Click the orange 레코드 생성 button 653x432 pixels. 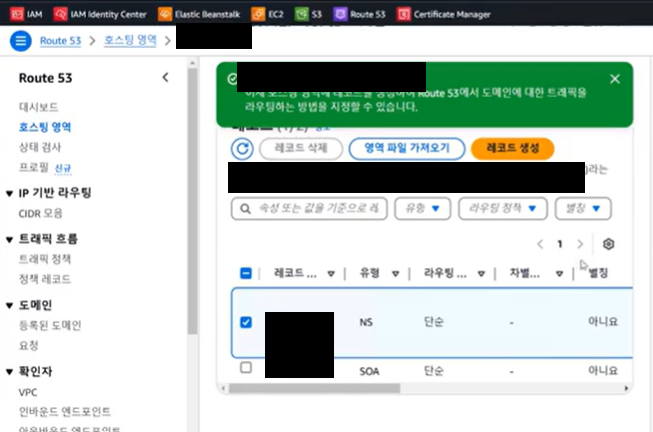(x=513, y=149)
